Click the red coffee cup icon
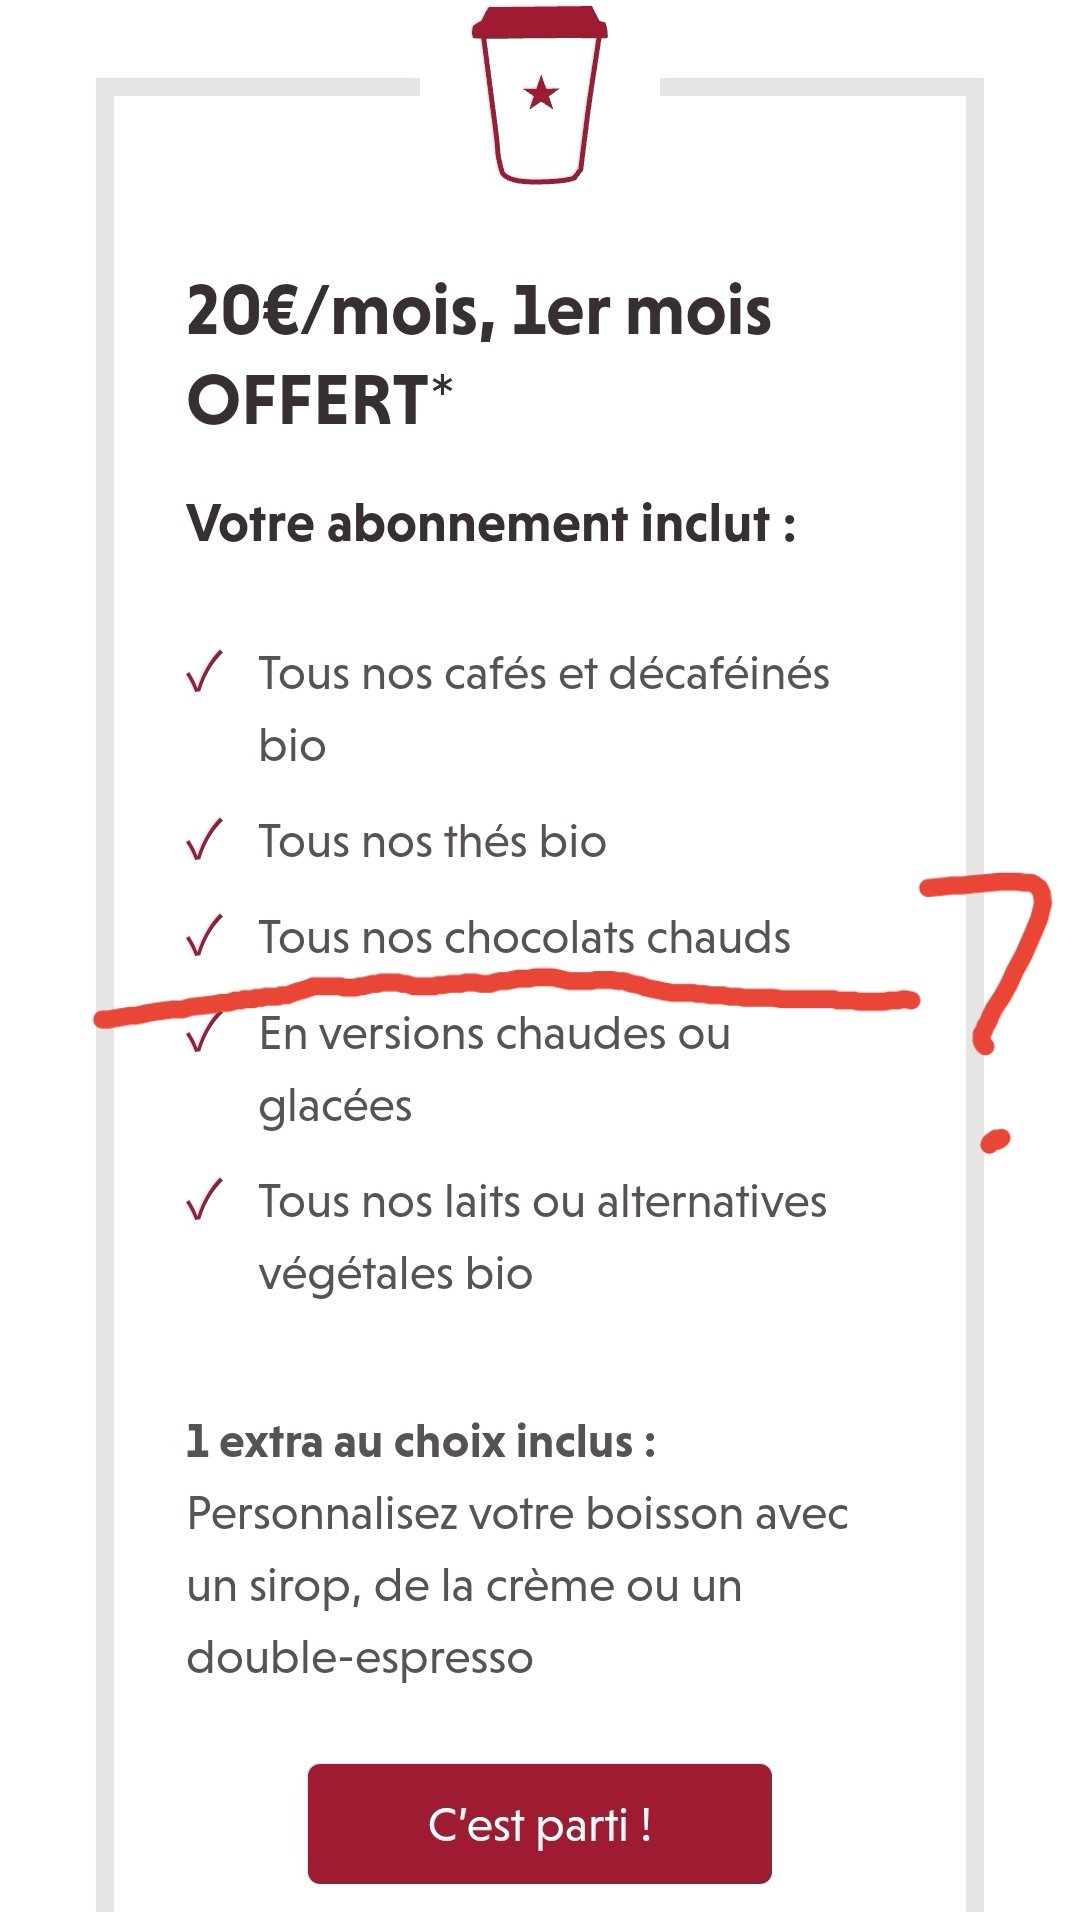The height and width of the screenshot is (1912, 1080). pyautogui.click(x=539, y=94)
